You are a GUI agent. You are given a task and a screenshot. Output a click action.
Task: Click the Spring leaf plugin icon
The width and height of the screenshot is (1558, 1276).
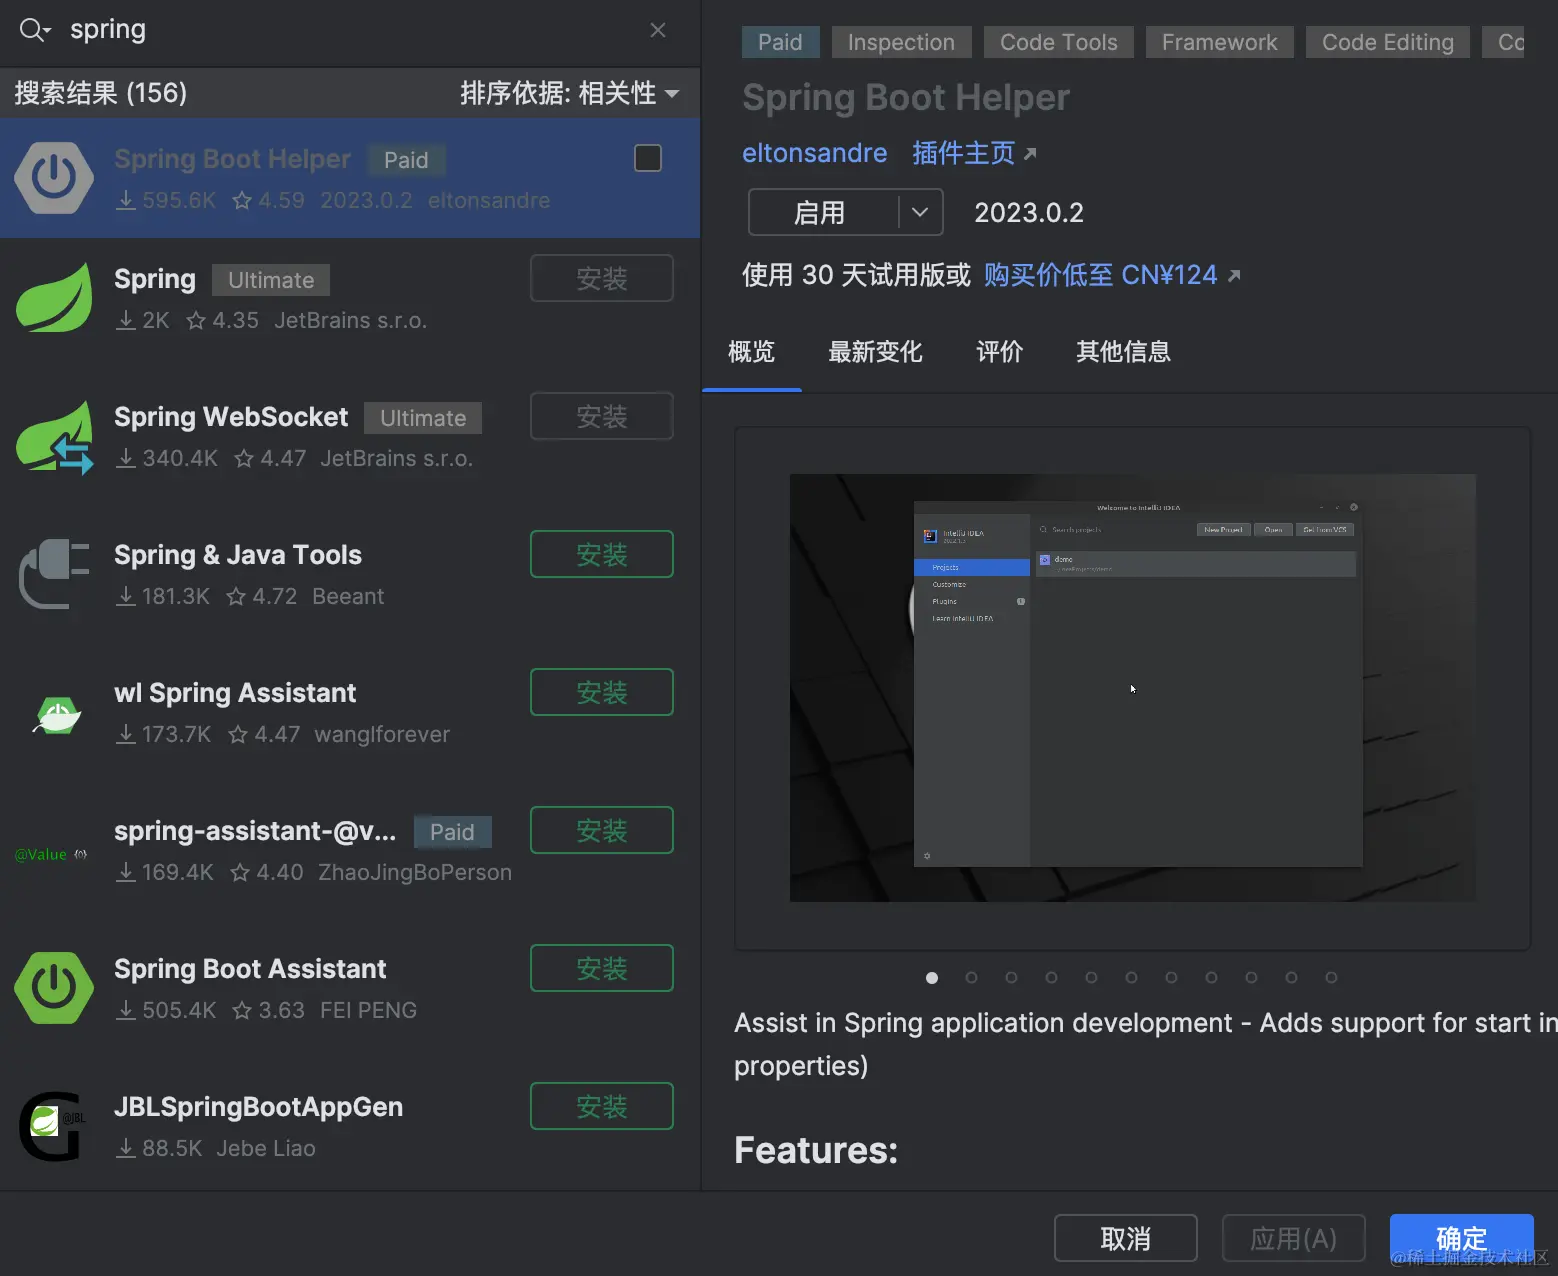[x=54, y=298]
